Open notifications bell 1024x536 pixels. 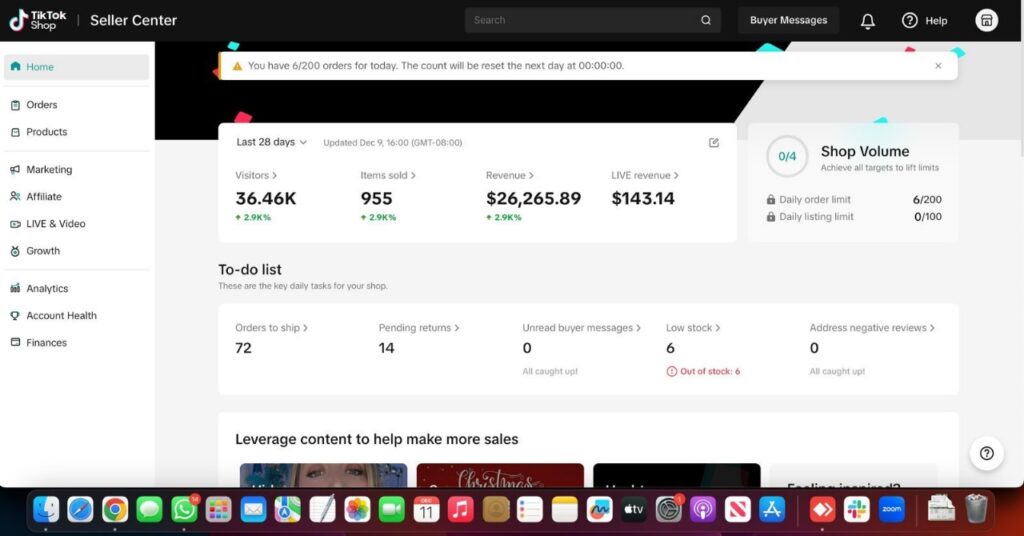(867, 21)
